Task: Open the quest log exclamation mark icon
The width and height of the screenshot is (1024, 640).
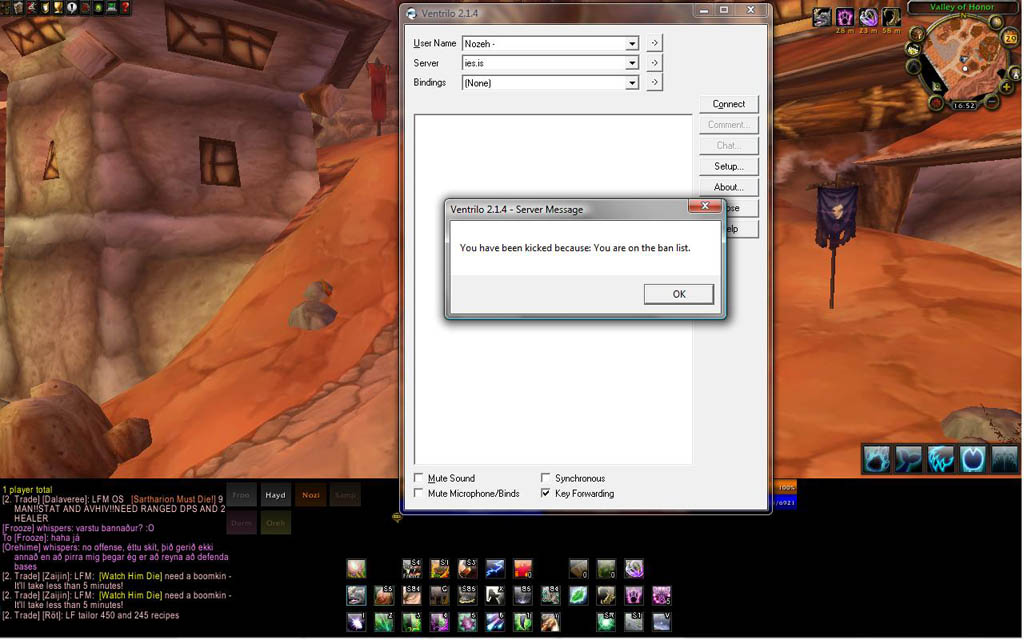Action: pos(72,8)
